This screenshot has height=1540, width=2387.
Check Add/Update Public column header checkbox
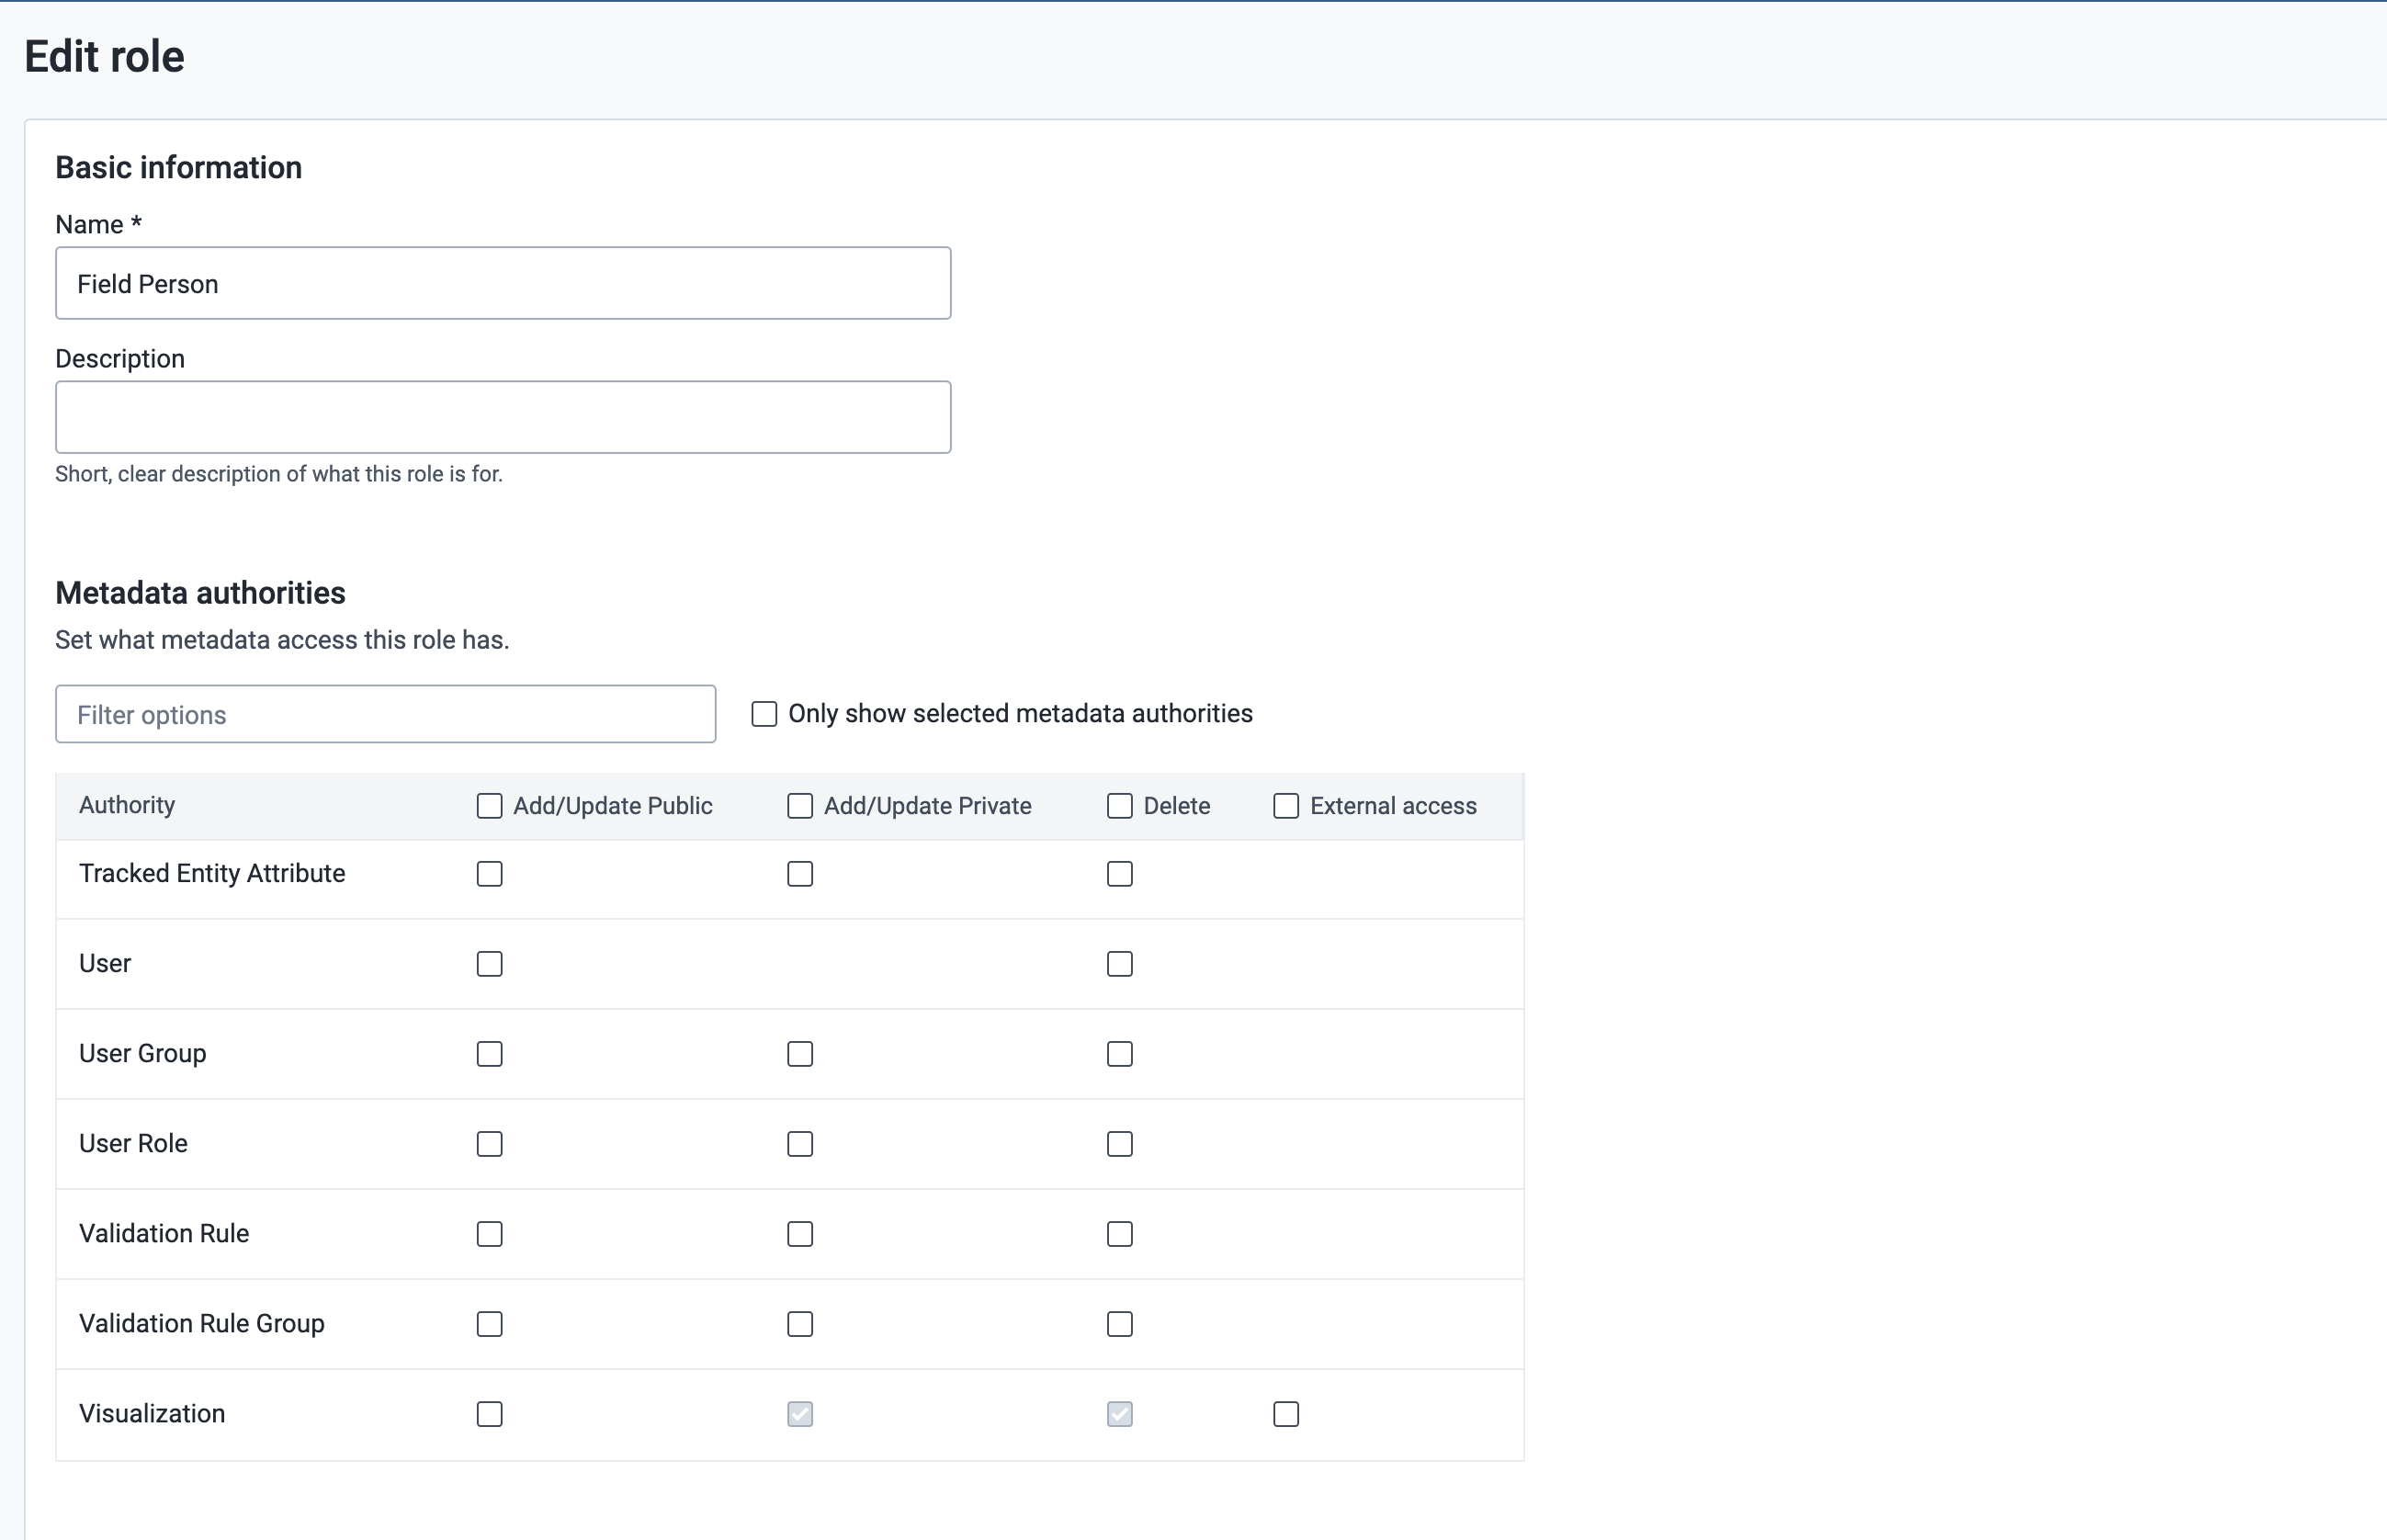point(489,806)
